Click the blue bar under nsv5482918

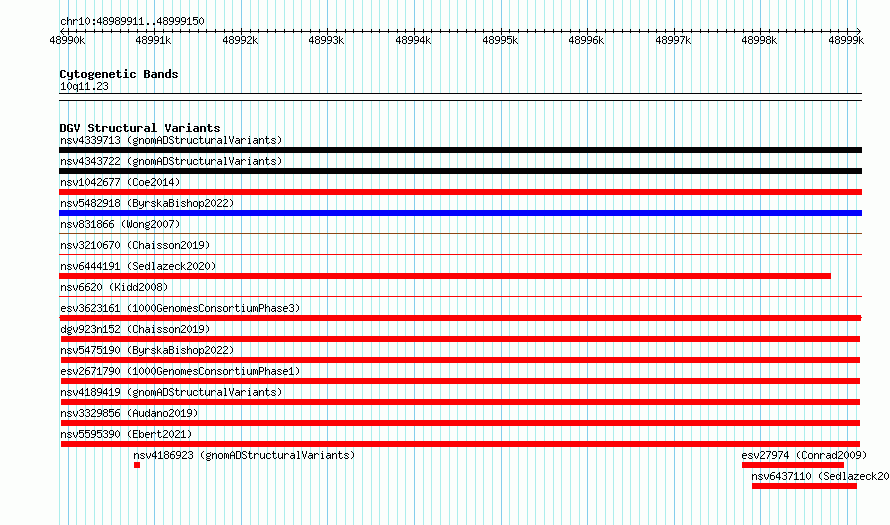[x=460, y=213]
